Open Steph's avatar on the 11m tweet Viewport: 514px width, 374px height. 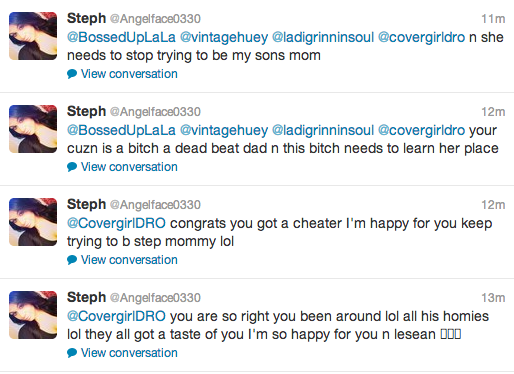pyautogui.click(x=33, y=36)
